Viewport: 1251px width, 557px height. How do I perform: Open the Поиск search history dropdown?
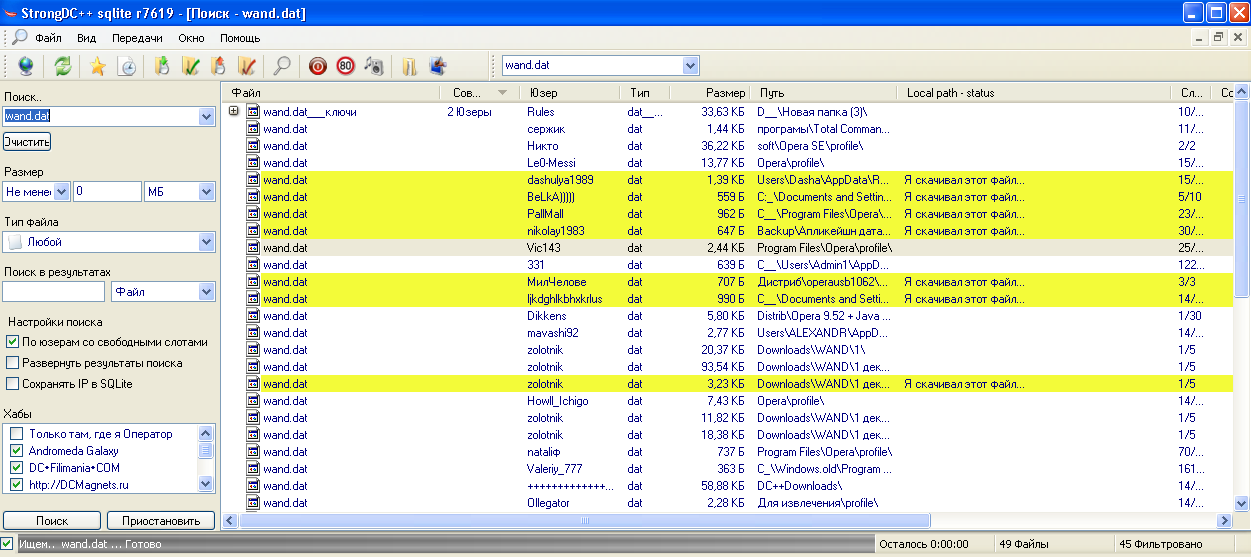pyautogui.click(x=207, y=116)
